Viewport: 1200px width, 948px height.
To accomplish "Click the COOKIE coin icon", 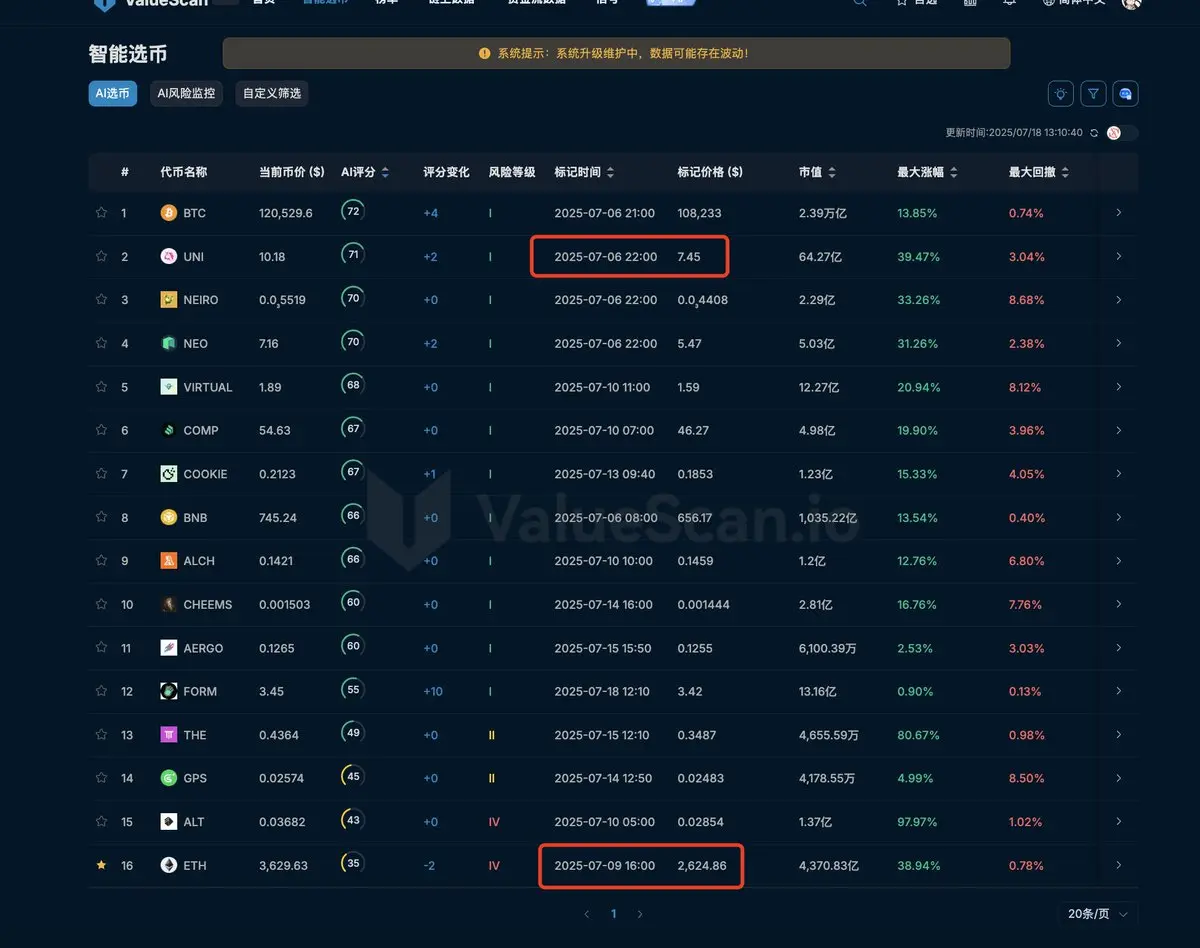I will coord(169,474).
